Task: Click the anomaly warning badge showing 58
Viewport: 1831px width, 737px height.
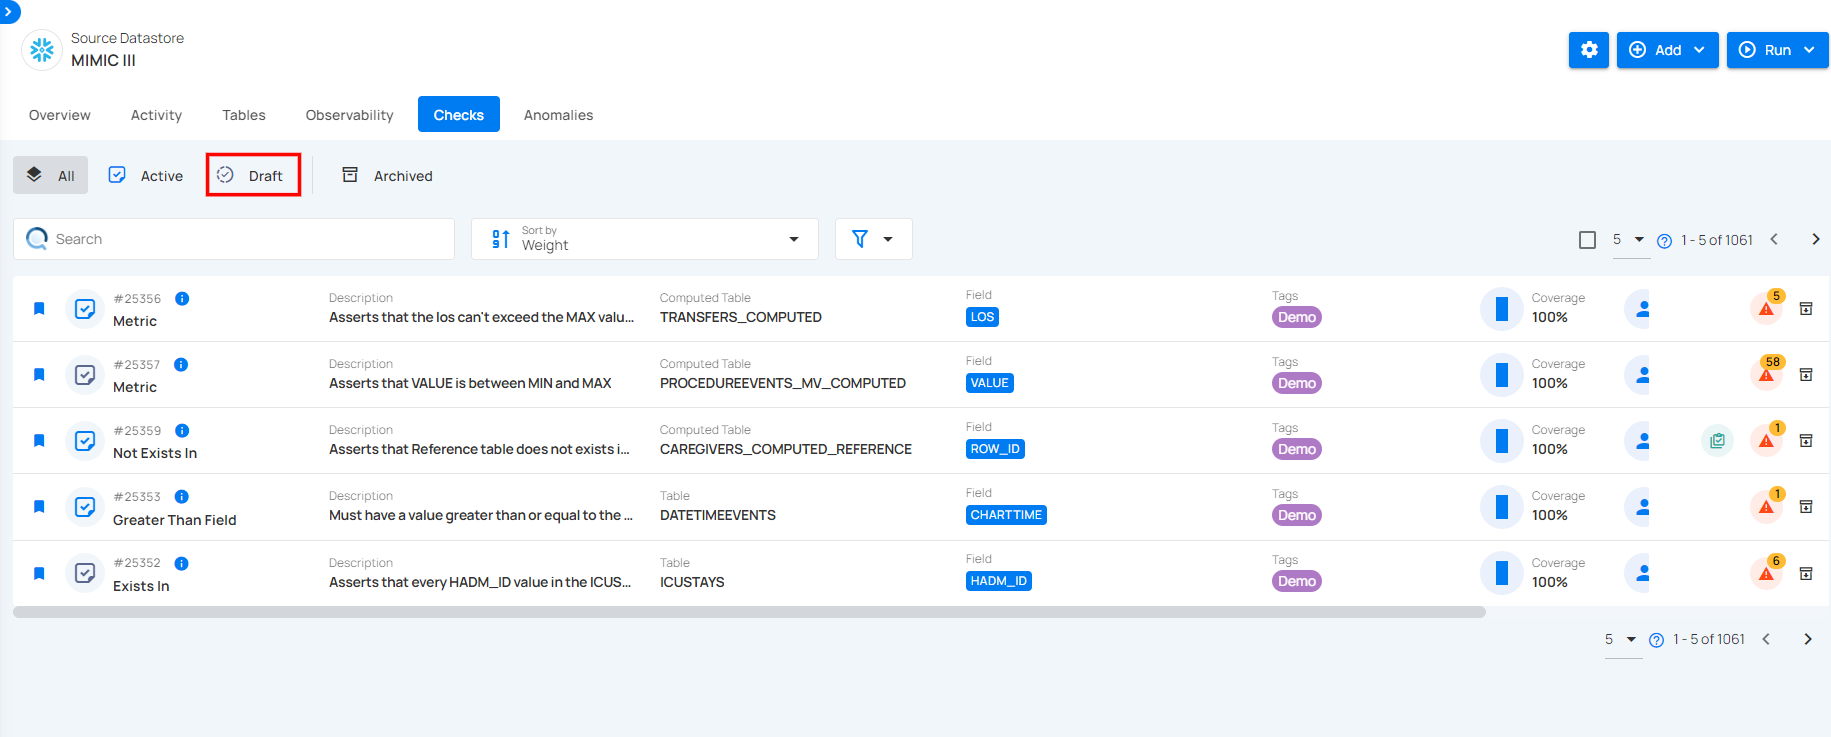Action: pyautogui.click(x=1768, y=372)
